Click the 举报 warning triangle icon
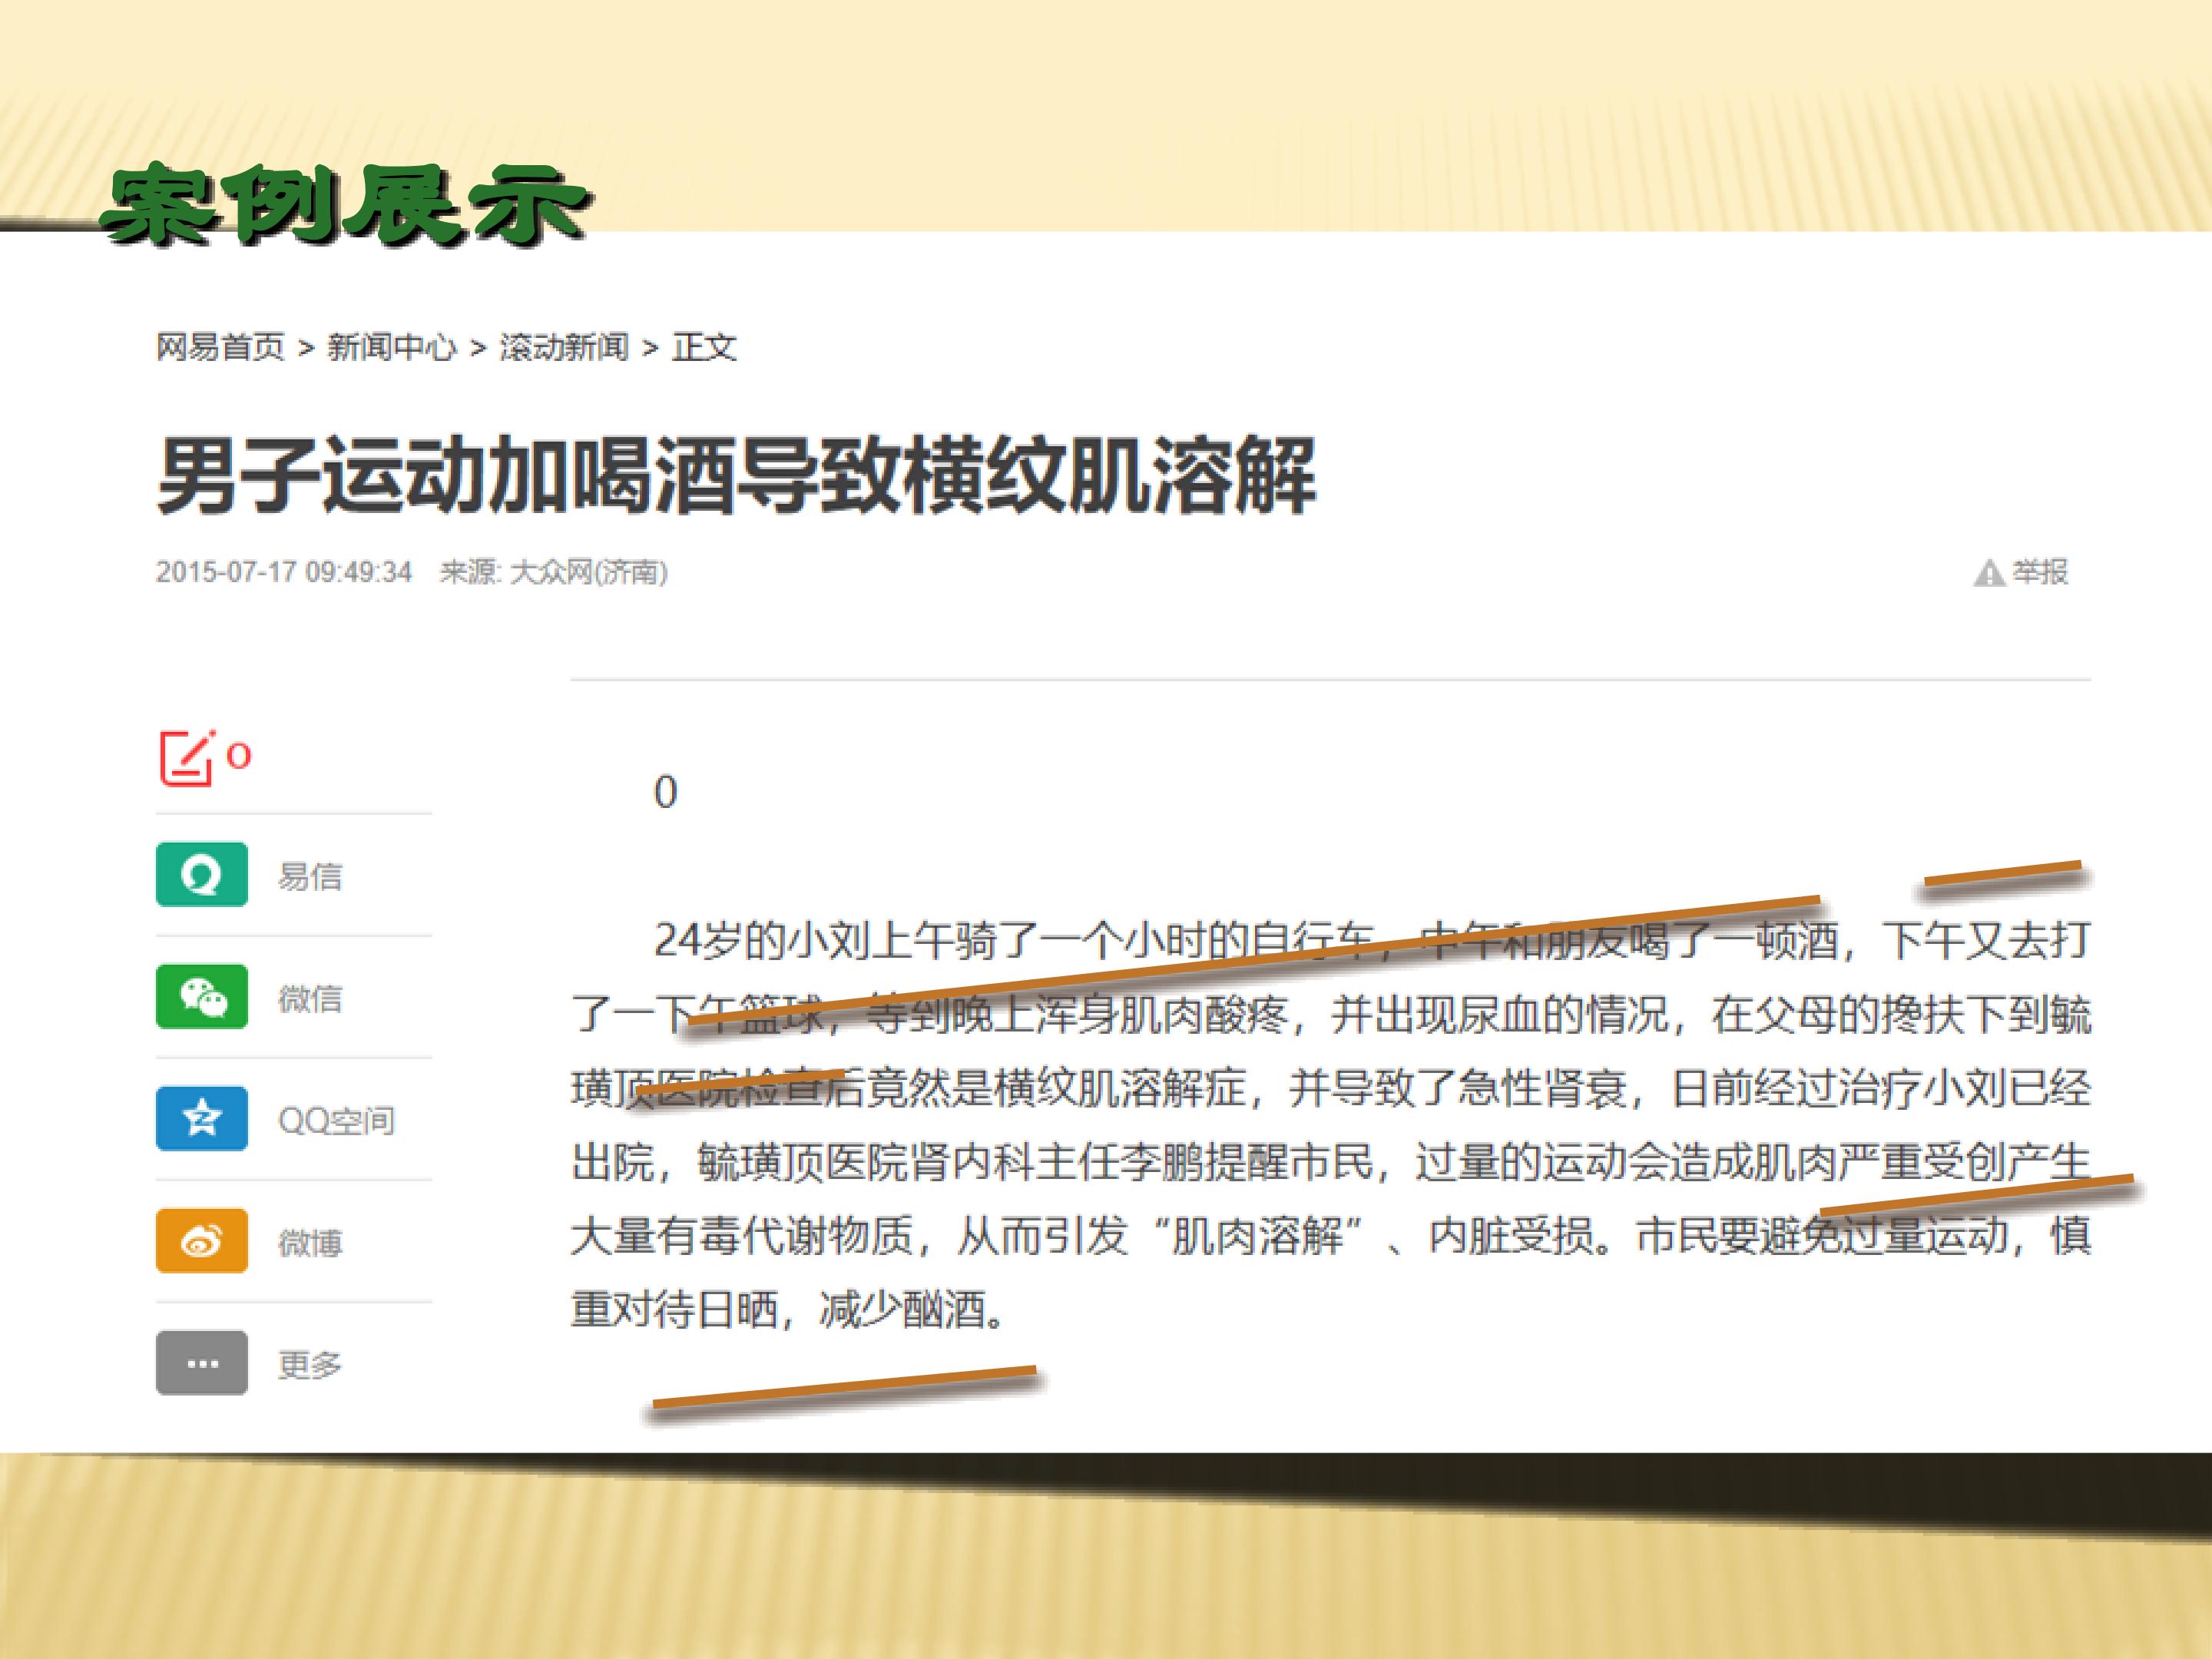The image size is (2212, 1659). pos(1988,573)
